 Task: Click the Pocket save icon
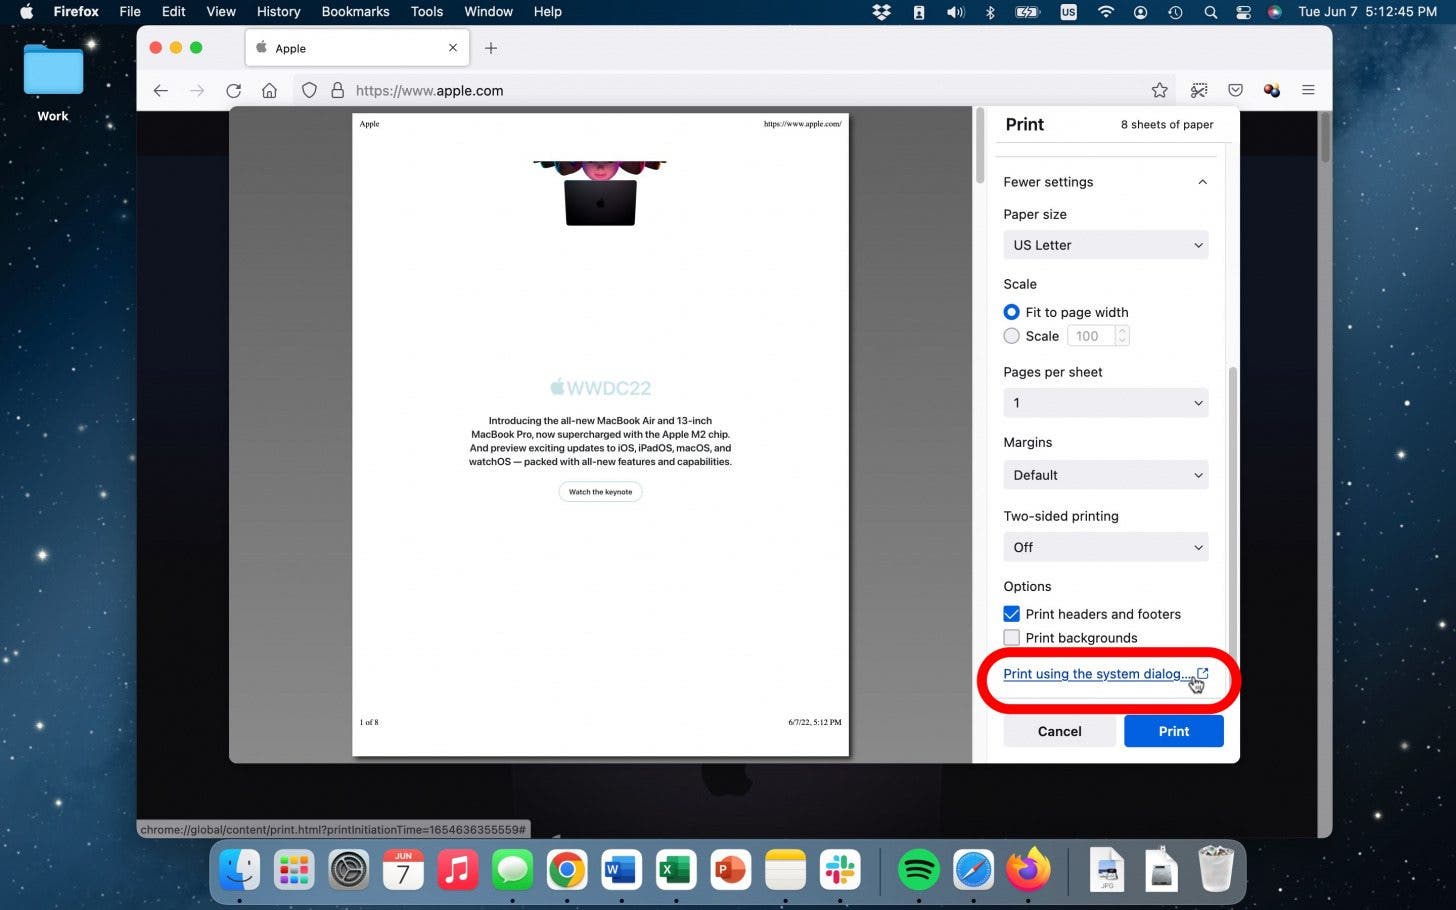1235,90
